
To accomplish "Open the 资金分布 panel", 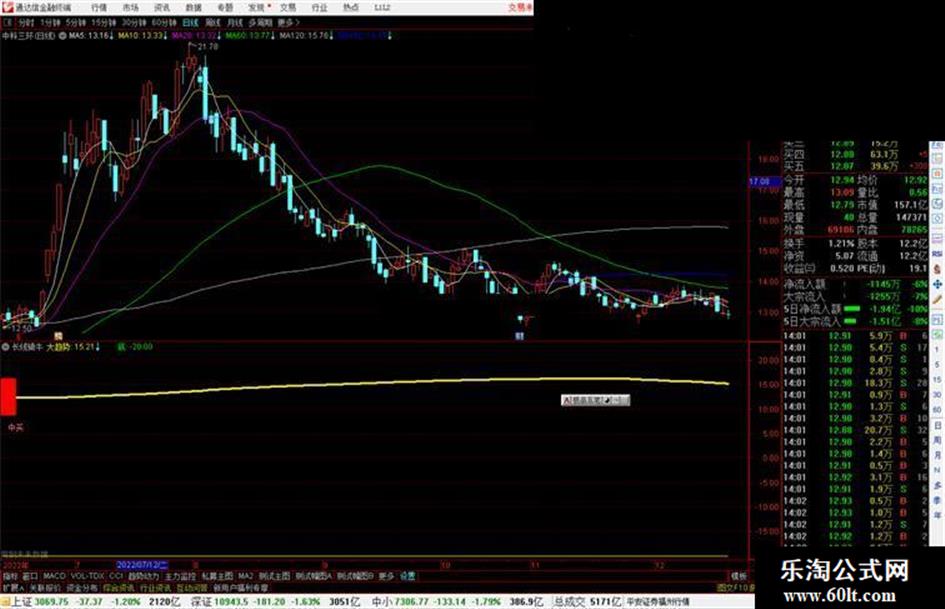I will (x=82, y=587).
